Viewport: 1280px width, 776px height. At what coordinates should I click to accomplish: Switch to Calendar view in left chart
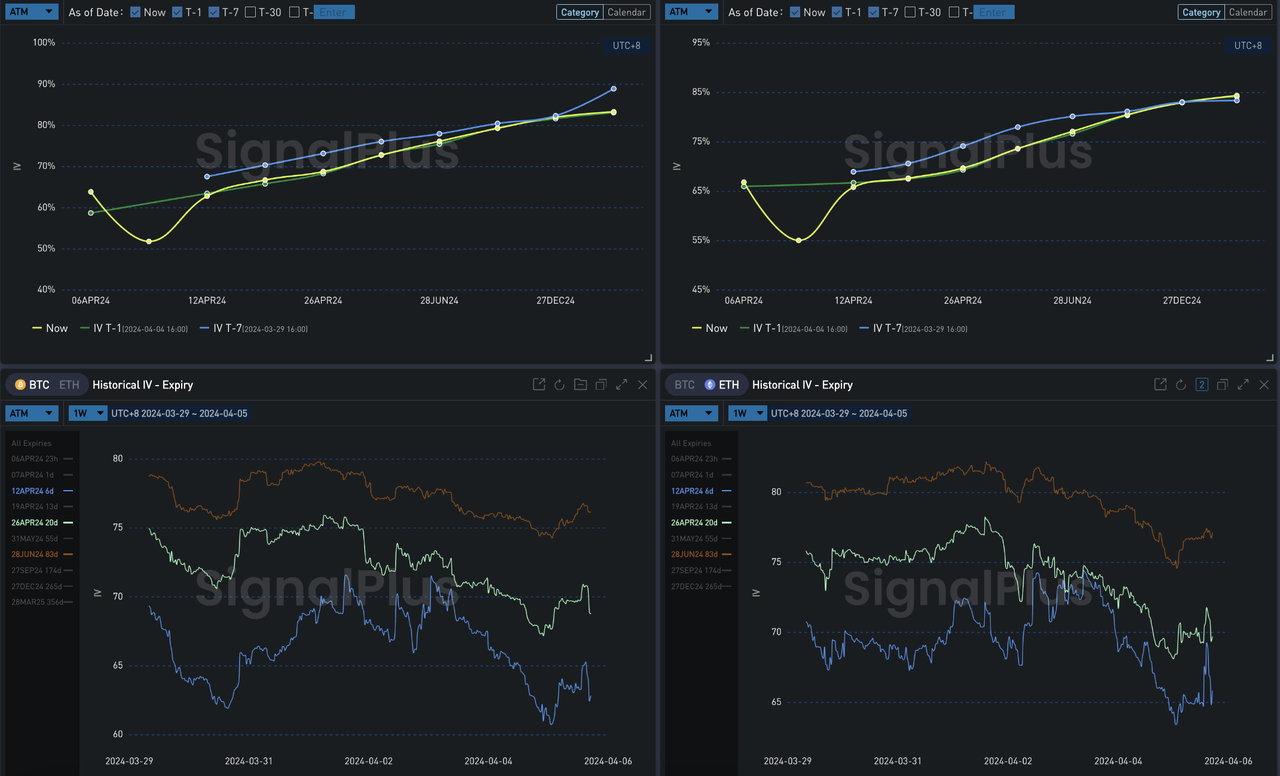(x=628, y=12)
